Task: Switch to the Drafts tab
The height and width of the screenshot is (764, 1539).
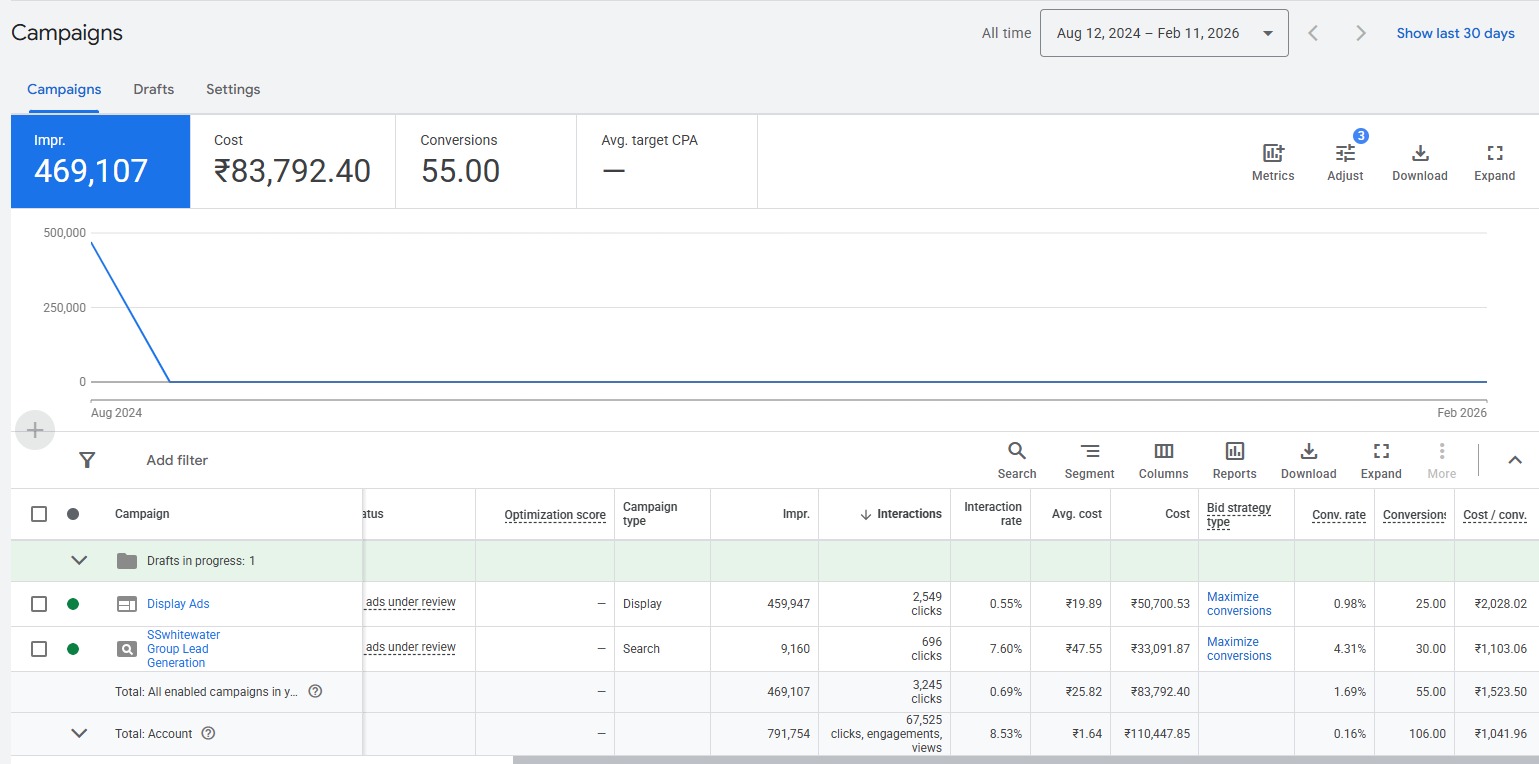Action: tap(153, 89)
